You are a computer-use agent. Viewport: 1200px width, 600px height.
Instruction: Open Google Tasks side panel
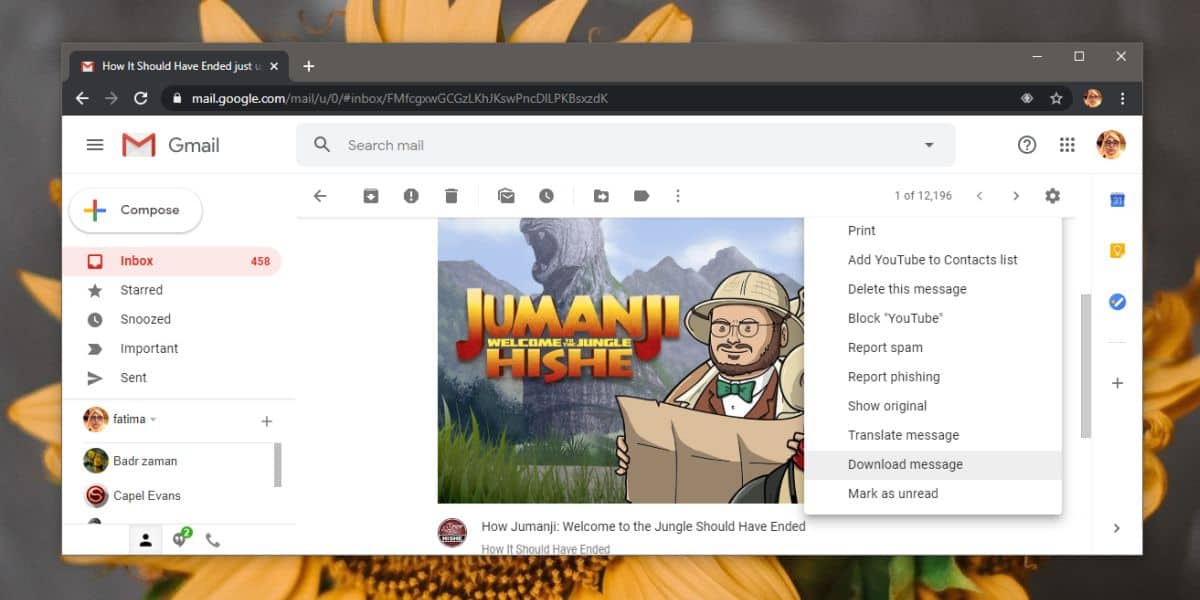(1118, 301)
